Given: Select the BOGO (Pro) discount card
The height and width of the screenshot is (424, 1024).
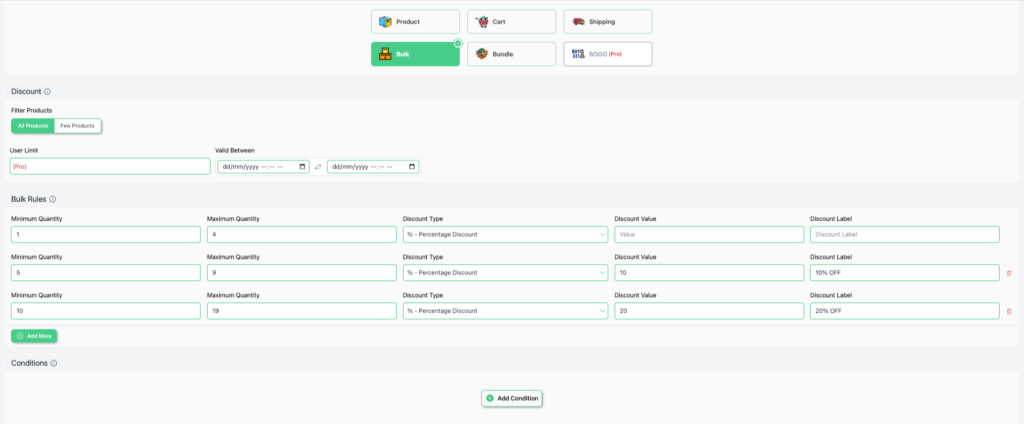Looking at the screenshot, I should (607, 54).
